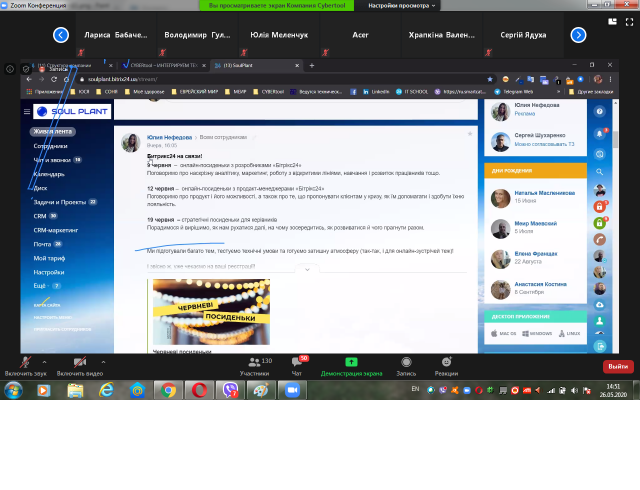
Task: Download Mac OS desktop app
Action: pos(503,334)
